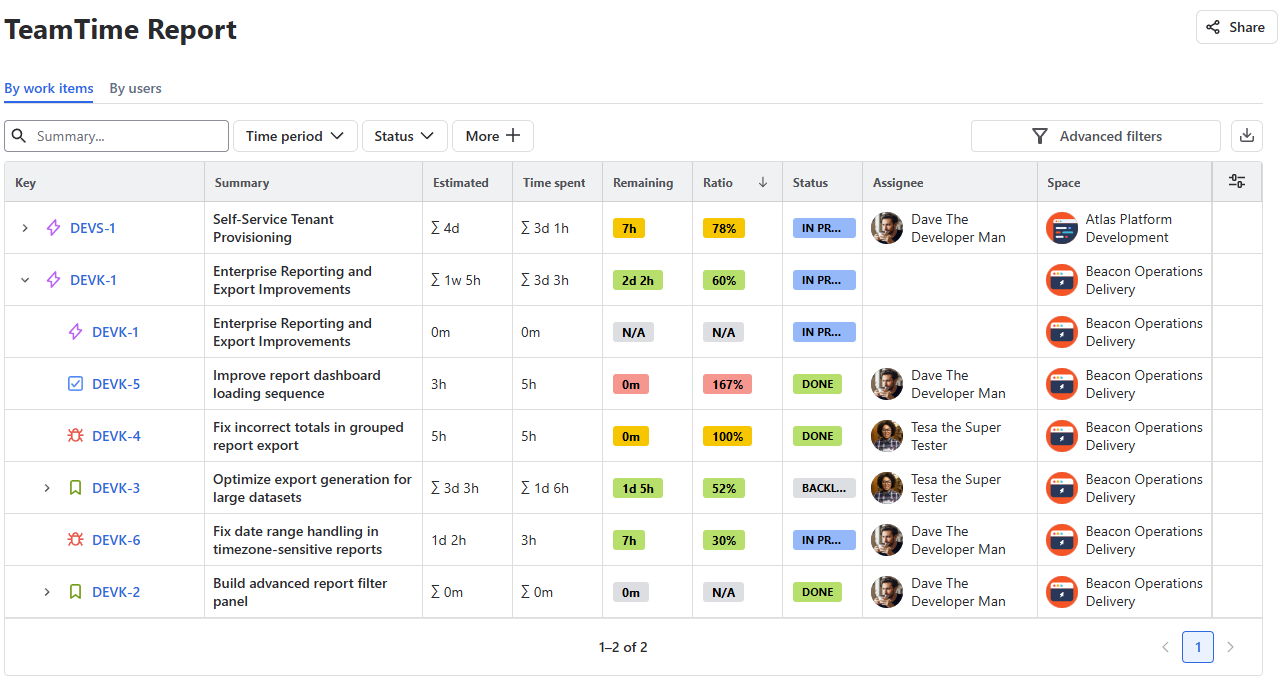
Task: Click the story bookmark icon for DEVK-3
Action: point(75,488)
